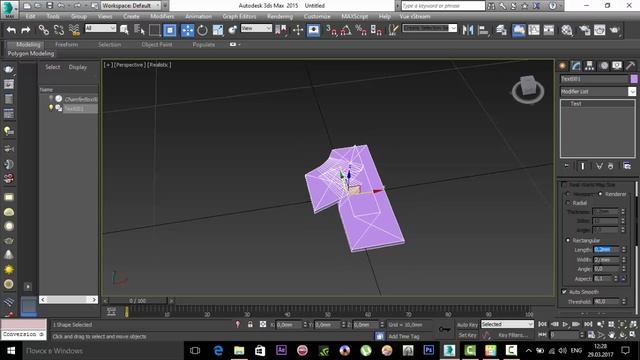Click the Length input field
640x360 pixels.
[x=606, y=249]
